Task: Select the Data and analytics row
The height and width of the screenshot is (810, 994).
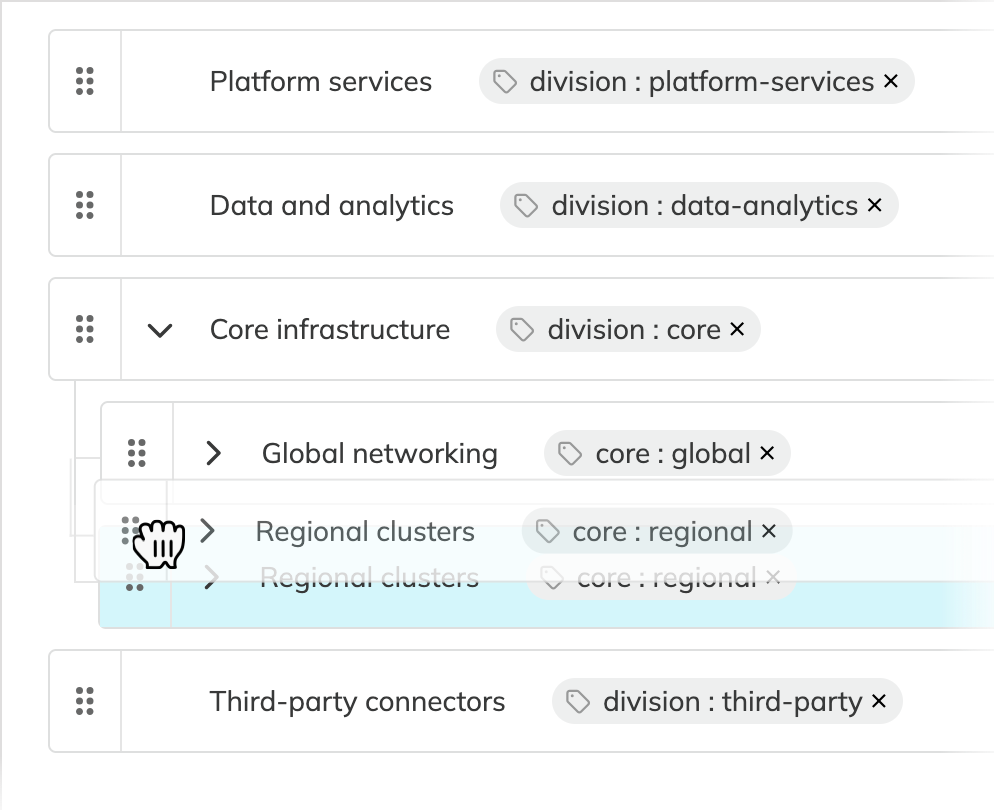Action: [331, 205]
